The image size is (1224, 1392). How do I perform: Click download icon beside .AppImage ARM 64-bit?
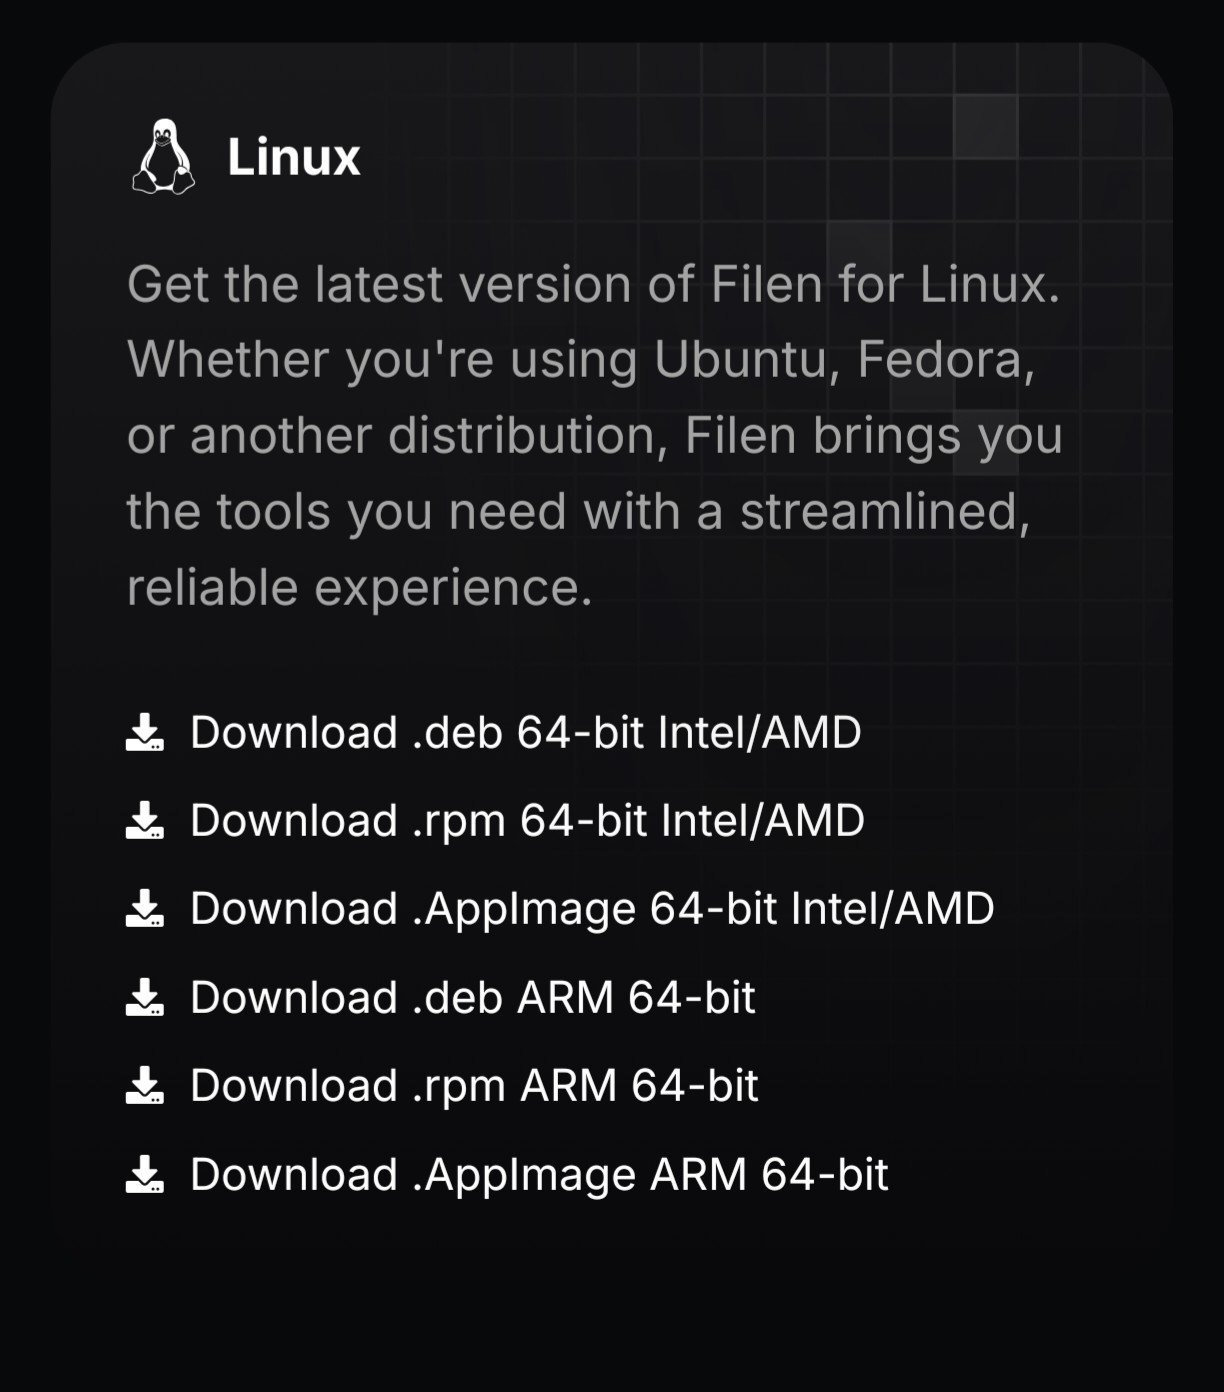[145, 1174]
